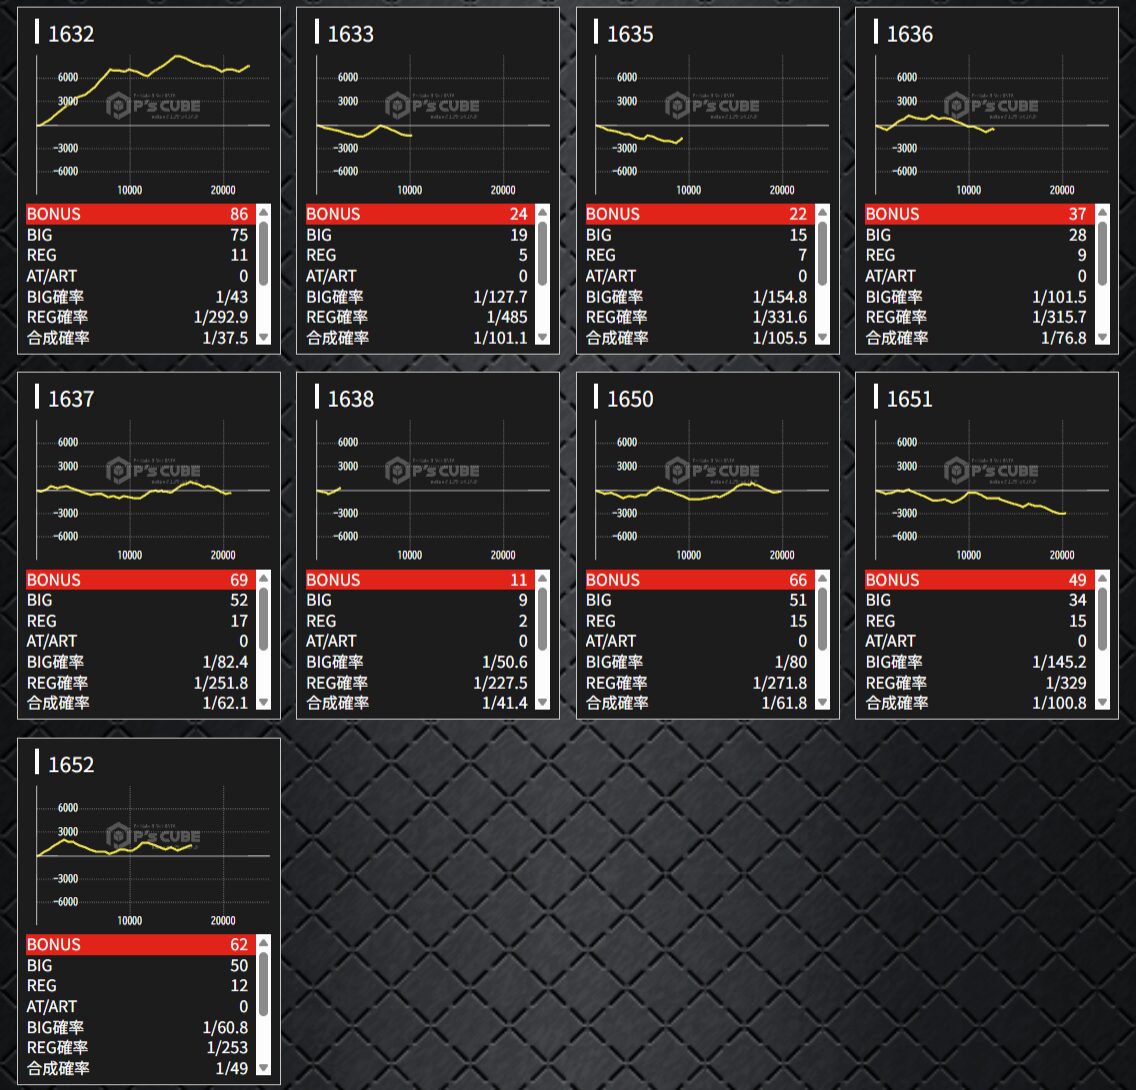Click the scrollbar thumb in machine 1638 stats
1136x1090 pixels.
click(542, 620)
